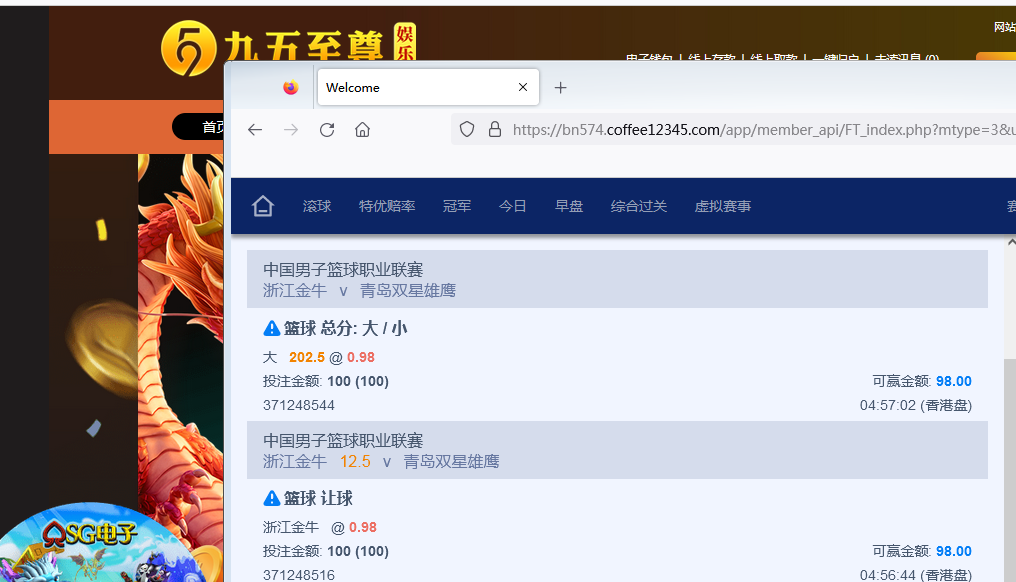Open the 综合过关 menu item
Image resolution: width=1016 pixels, height=582 pixels.
(639, 206)
